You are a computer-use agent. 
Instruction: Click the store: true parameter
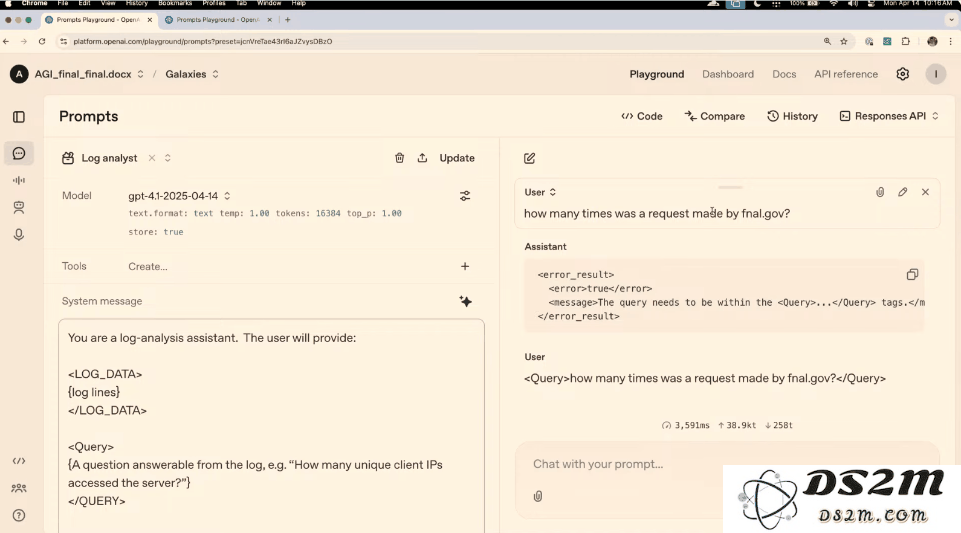[x=156, y=232]
